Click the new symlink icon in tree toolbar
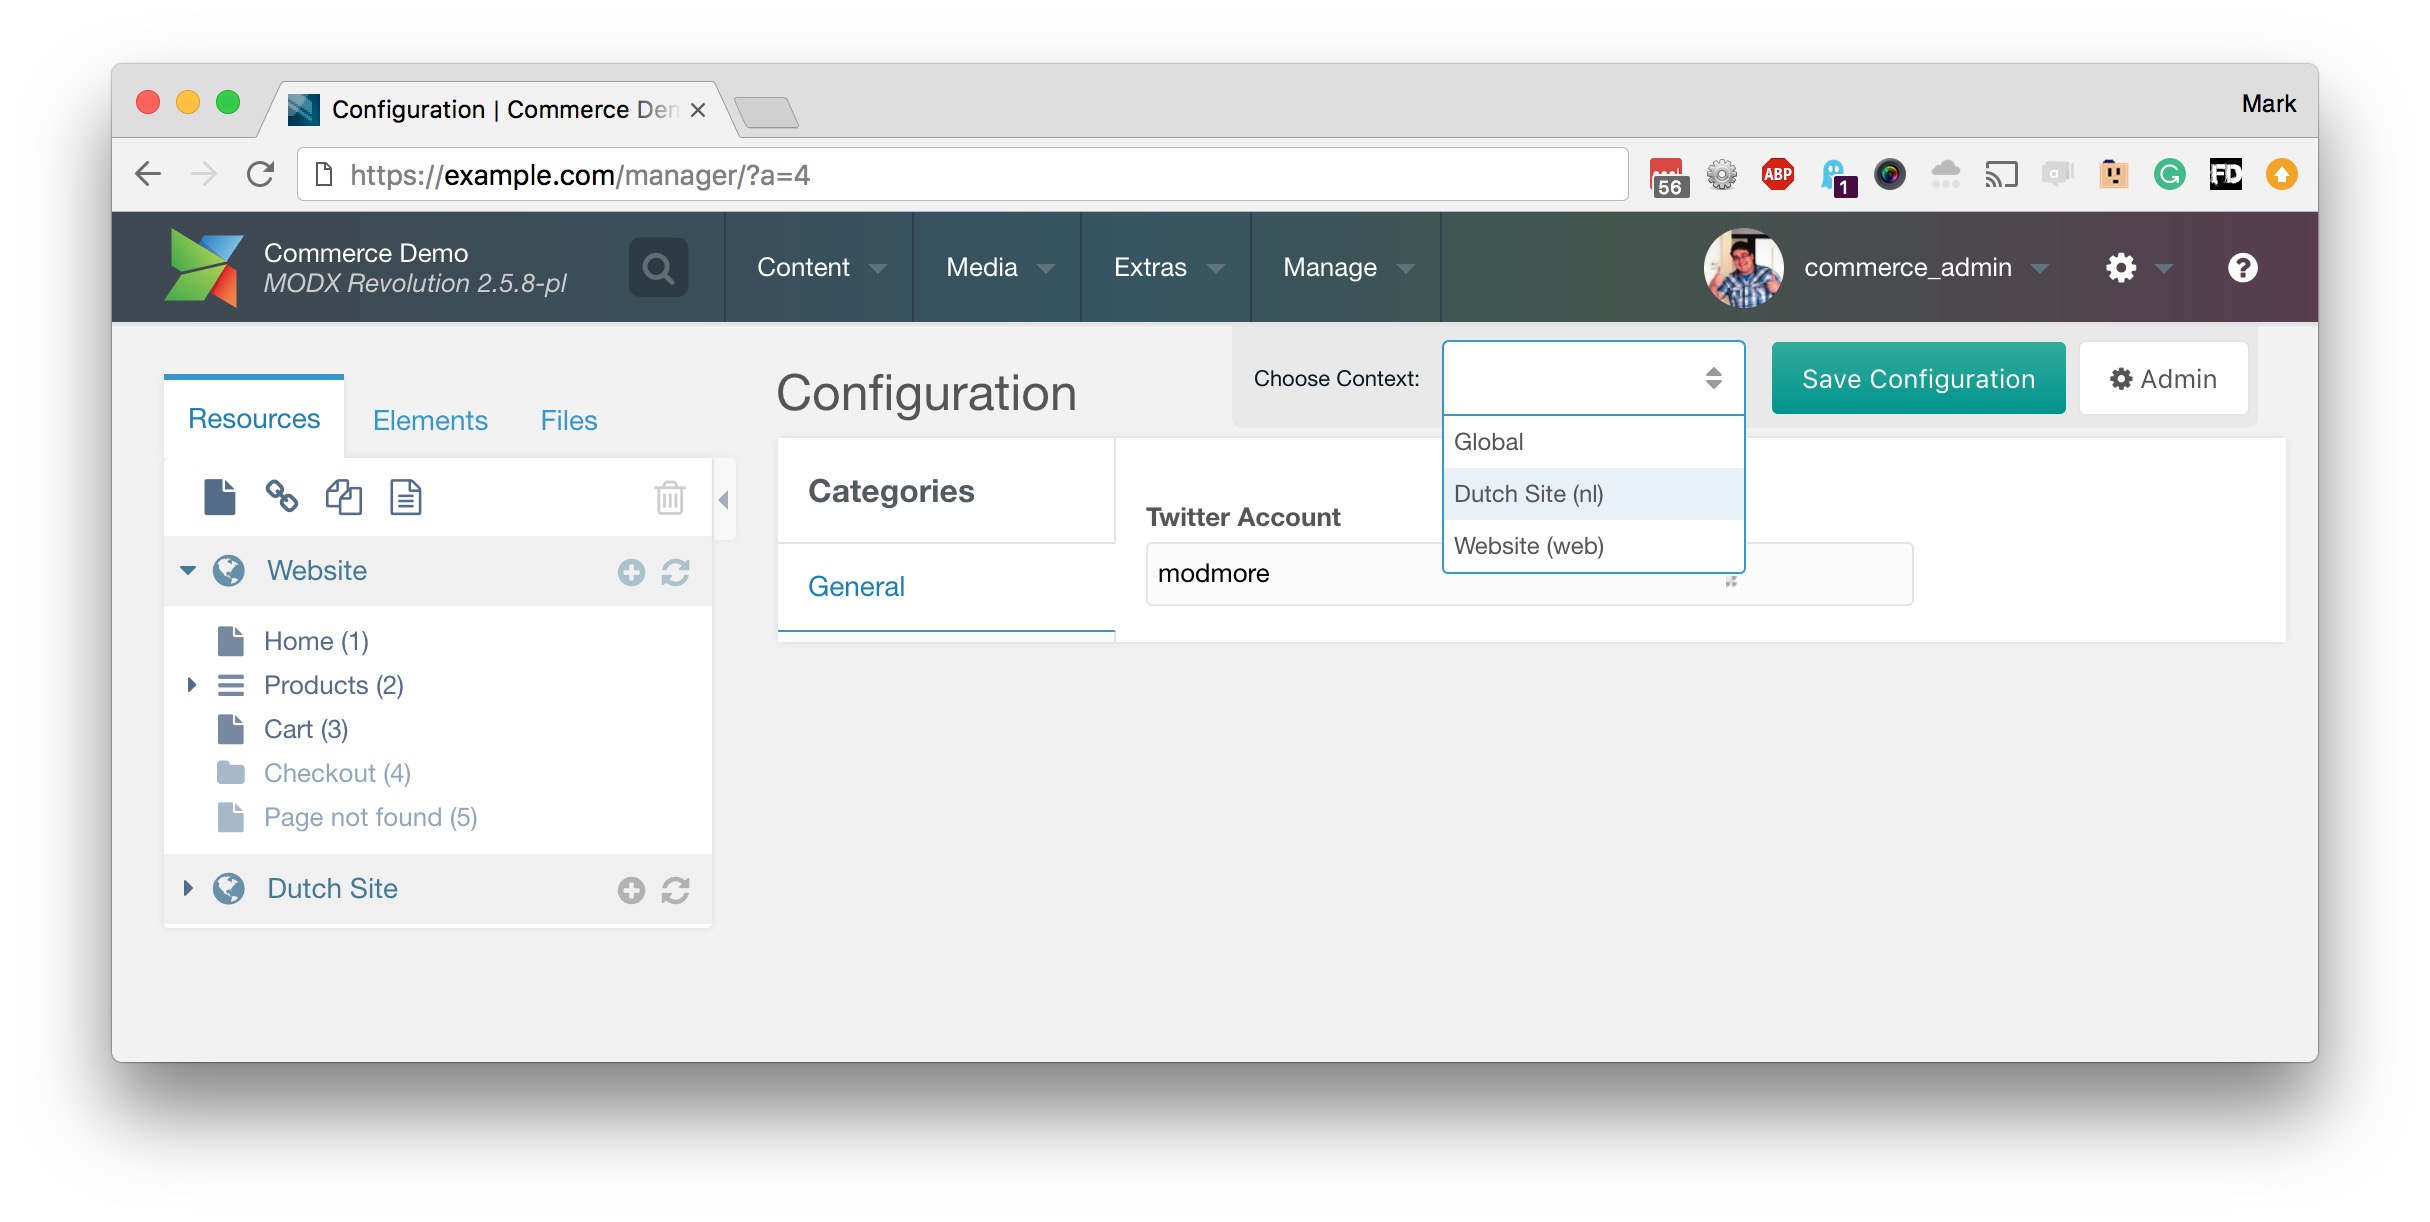 [x=343, y=496]
